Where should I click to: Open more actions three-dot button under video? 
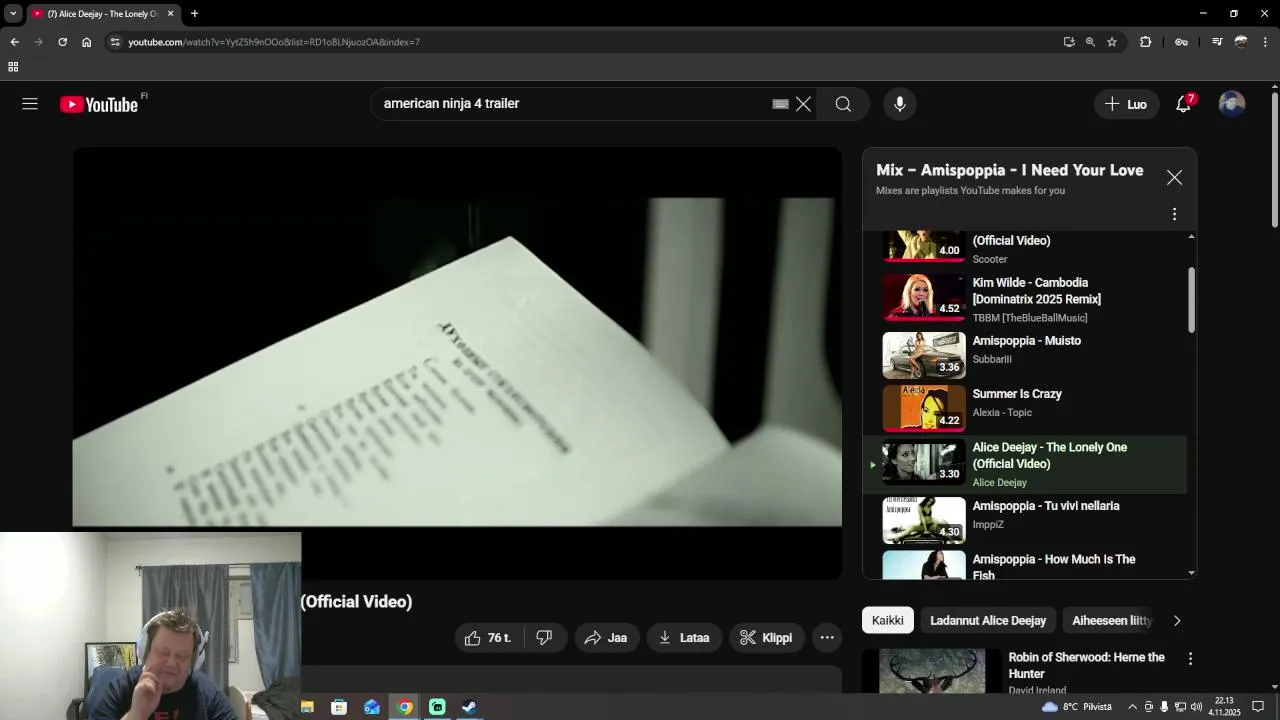[x=827, y=638]
